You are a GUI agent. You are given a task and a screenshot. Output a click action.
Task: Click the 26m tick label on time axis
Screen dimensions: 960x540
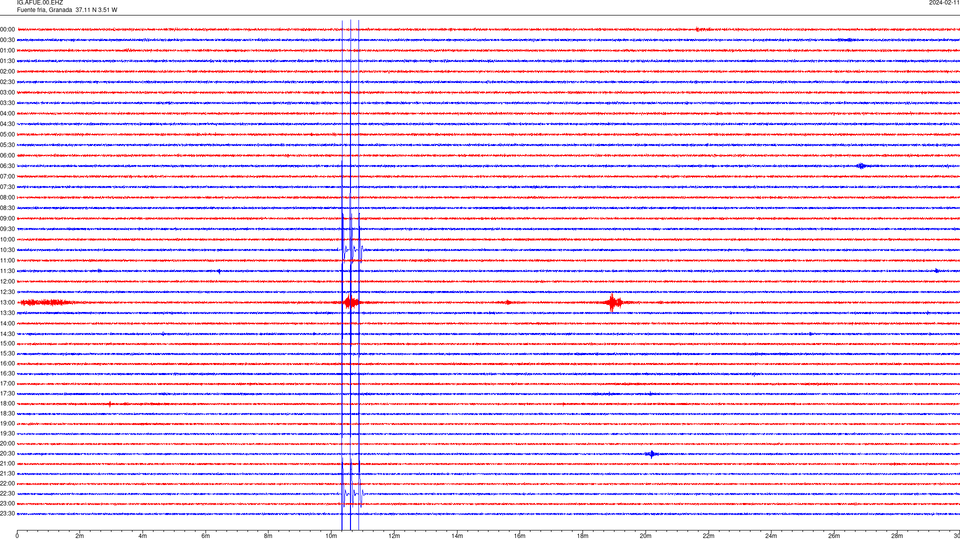click(x=834, y=536)
